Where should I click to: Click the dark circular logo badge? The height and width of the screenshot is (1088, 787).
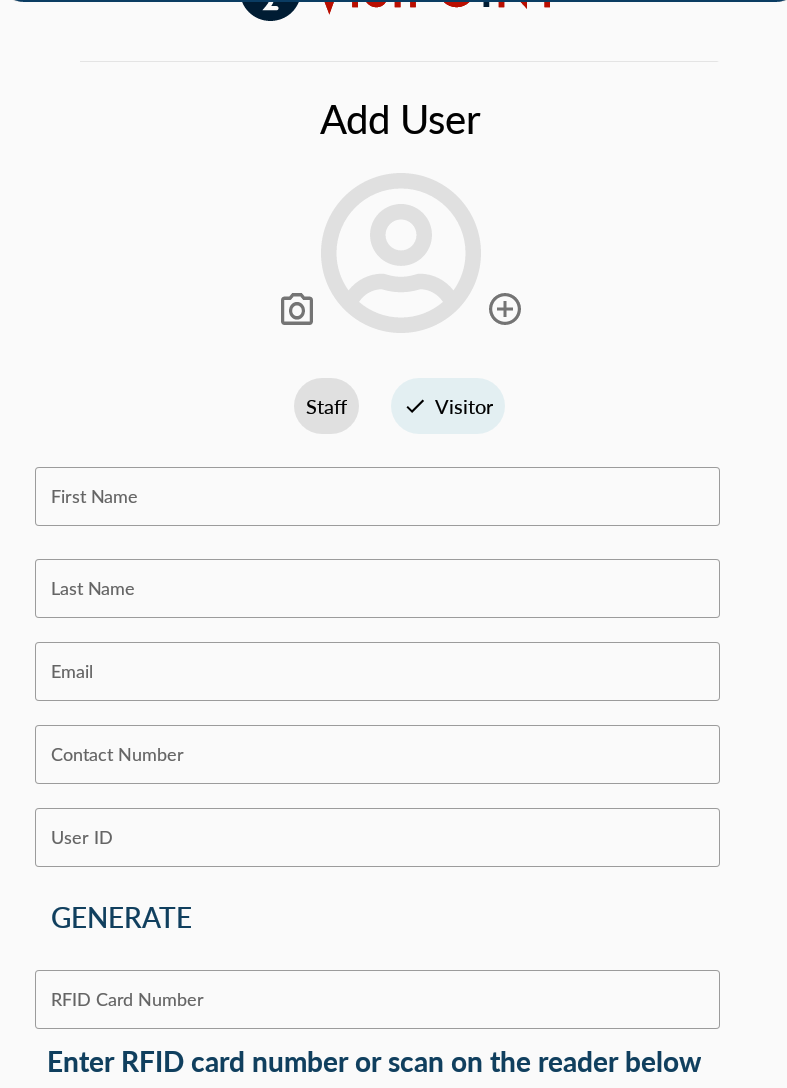click(x=270, y=6)
